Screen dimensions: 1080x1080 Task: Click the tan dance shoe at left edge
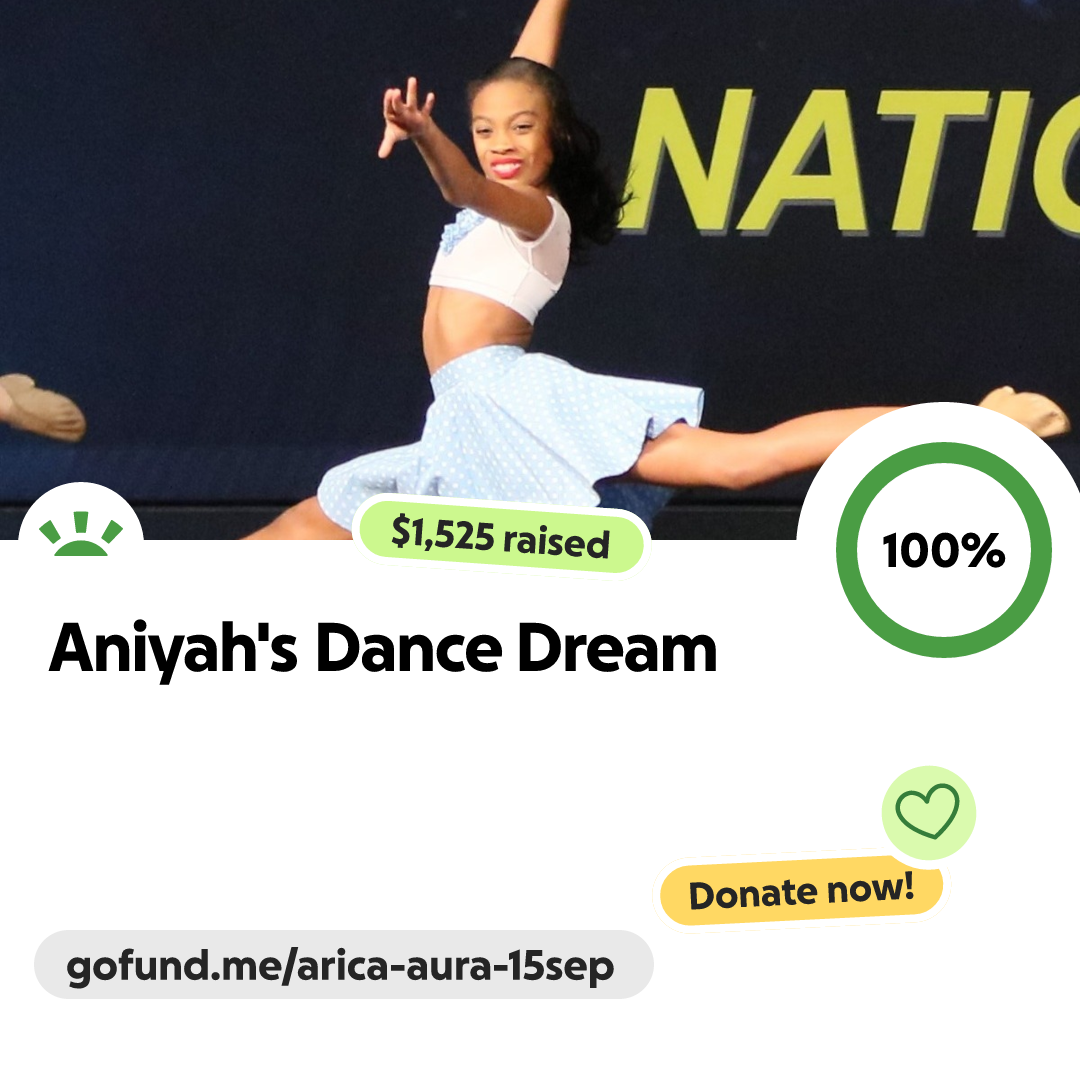pyautogui.click(x=41, y=406)
